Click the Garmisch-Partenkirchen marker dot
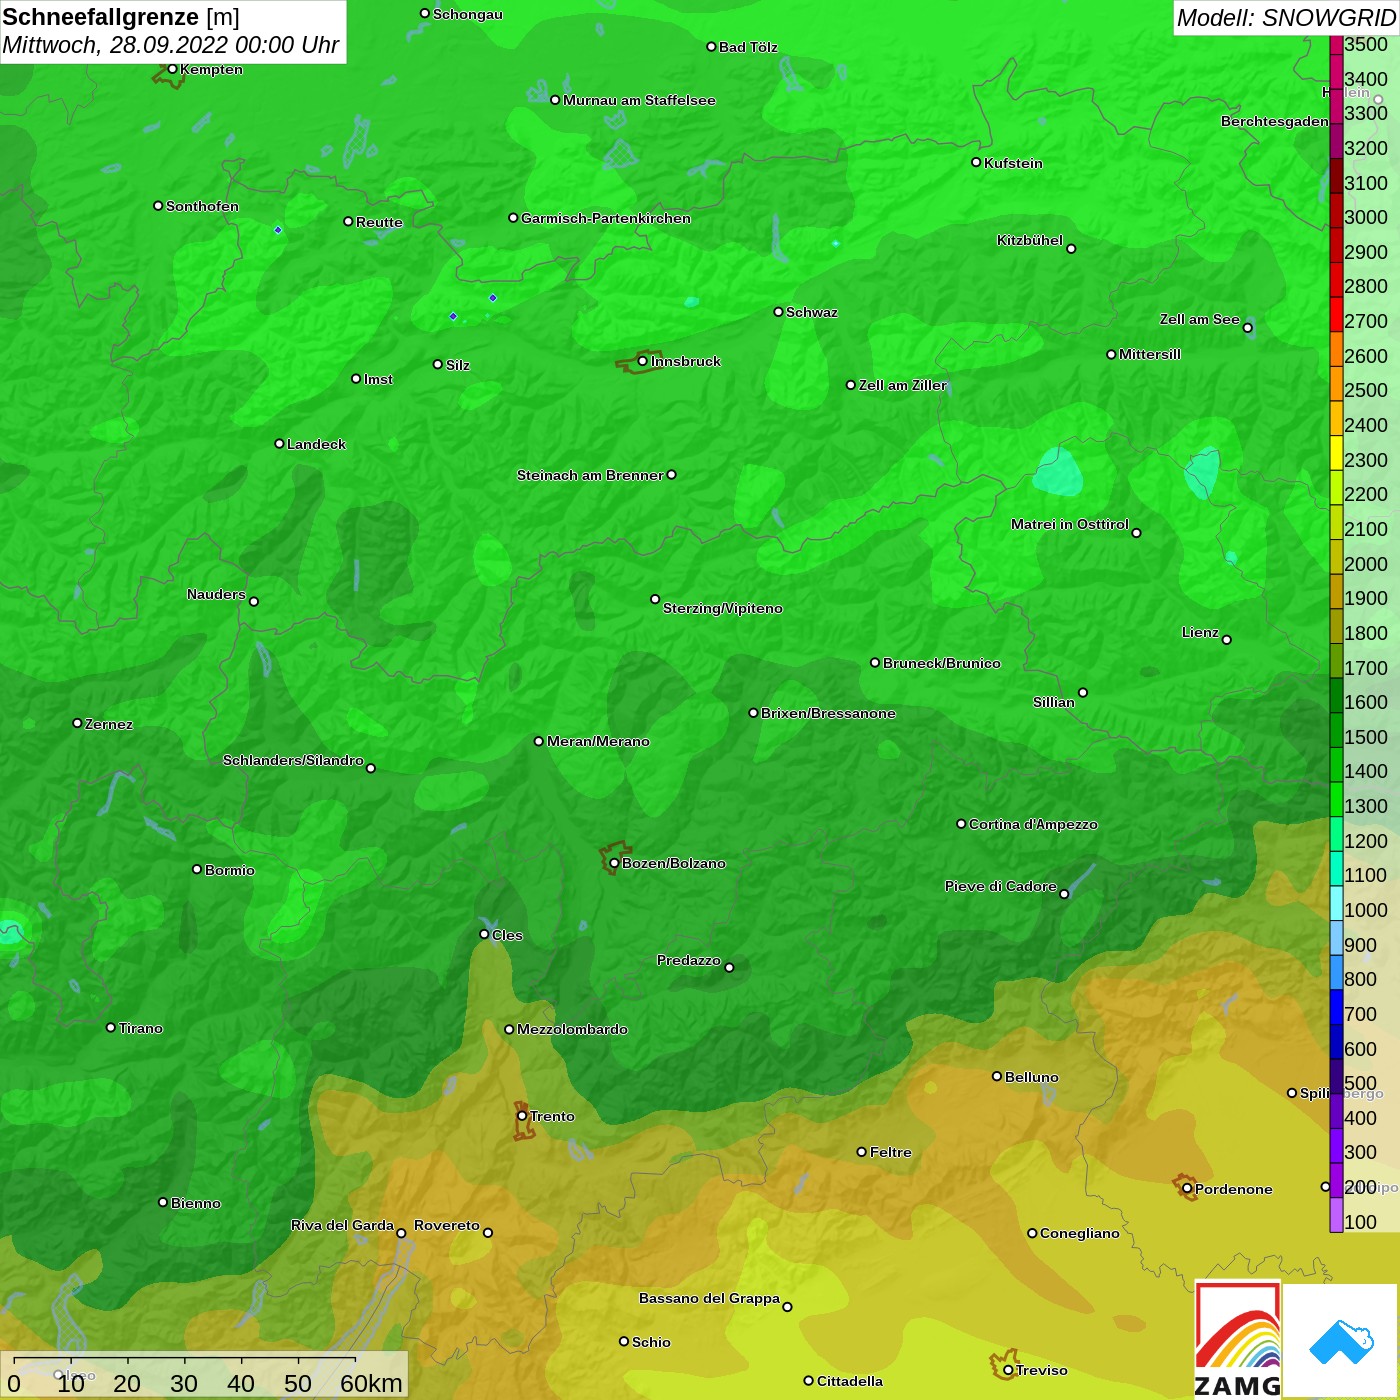The width and height of the screenshot is (1400, 1400). coord(513,218)
